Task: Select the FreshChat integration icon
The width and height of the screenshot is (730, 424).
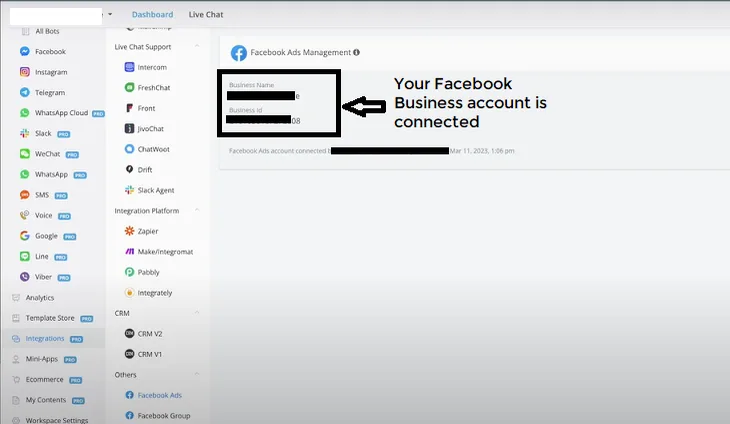Action: (x=129, y=87)
